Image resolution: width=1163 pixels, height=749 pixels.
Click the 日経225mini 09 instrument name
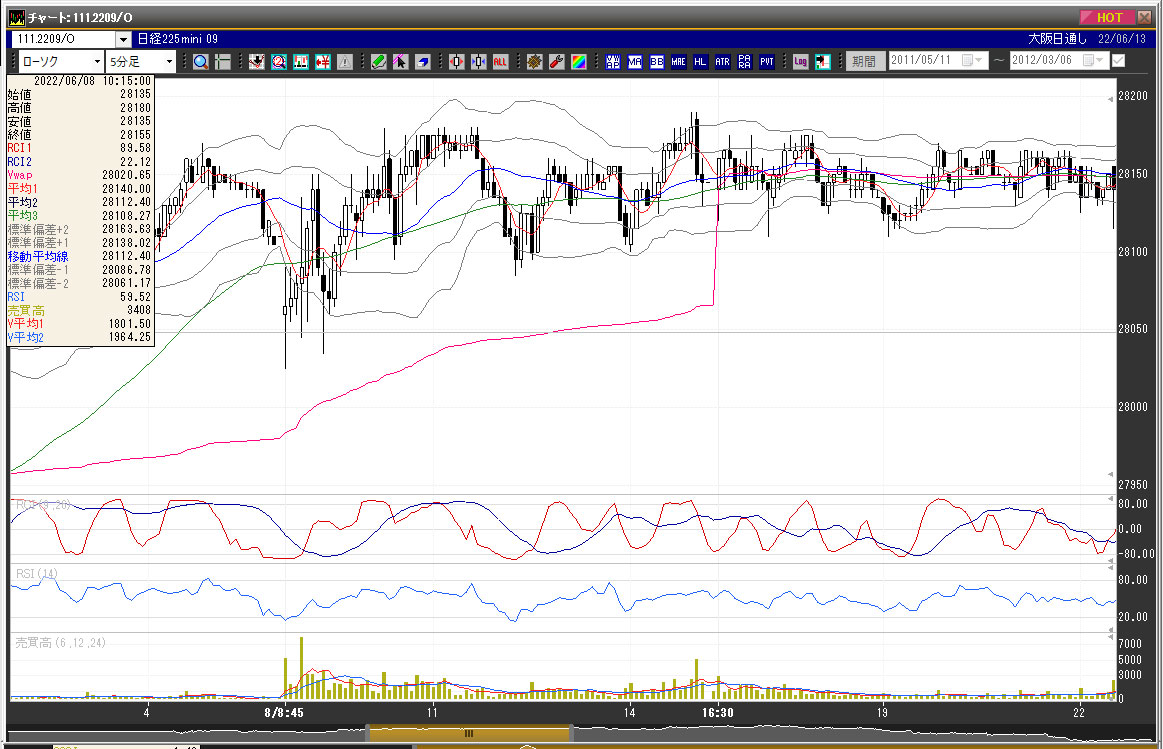[x=178, y=39]
